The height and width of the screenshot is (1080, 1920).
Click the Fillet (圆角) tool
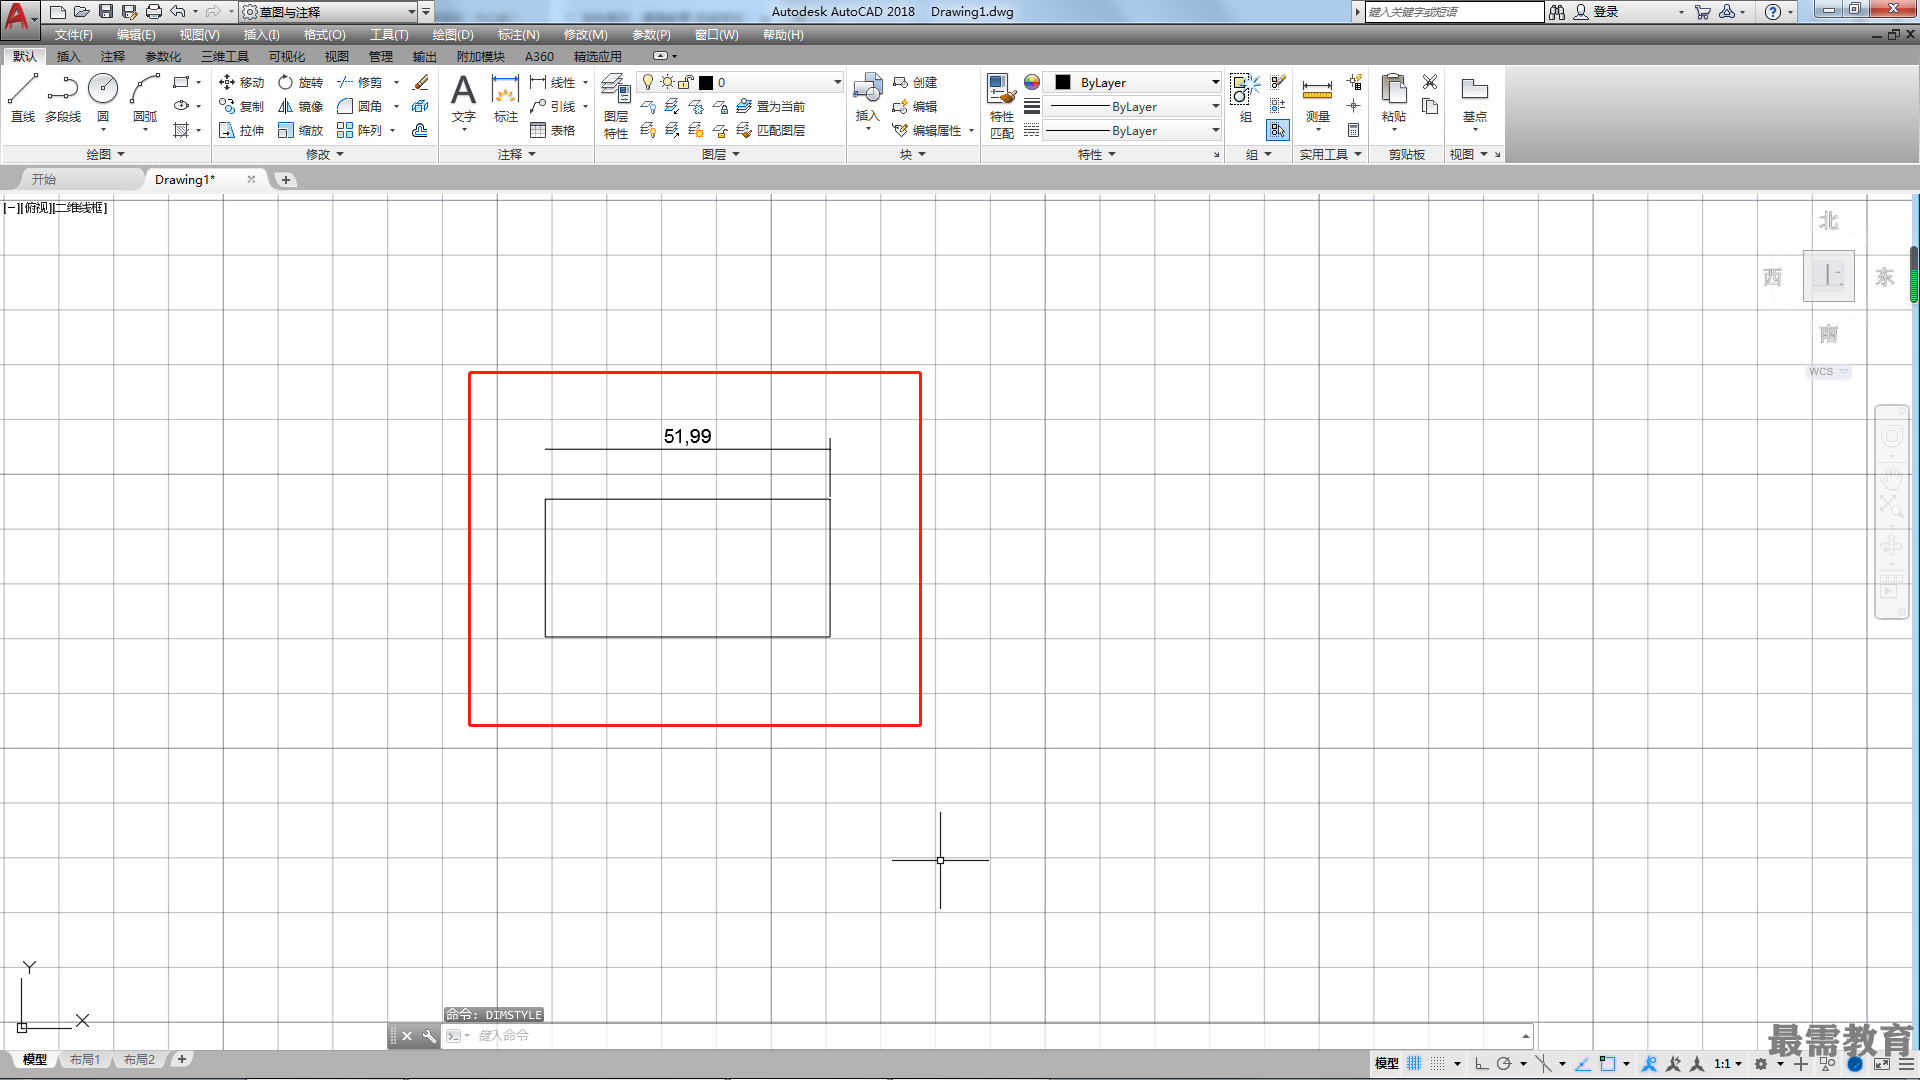(x=359, y=106)
